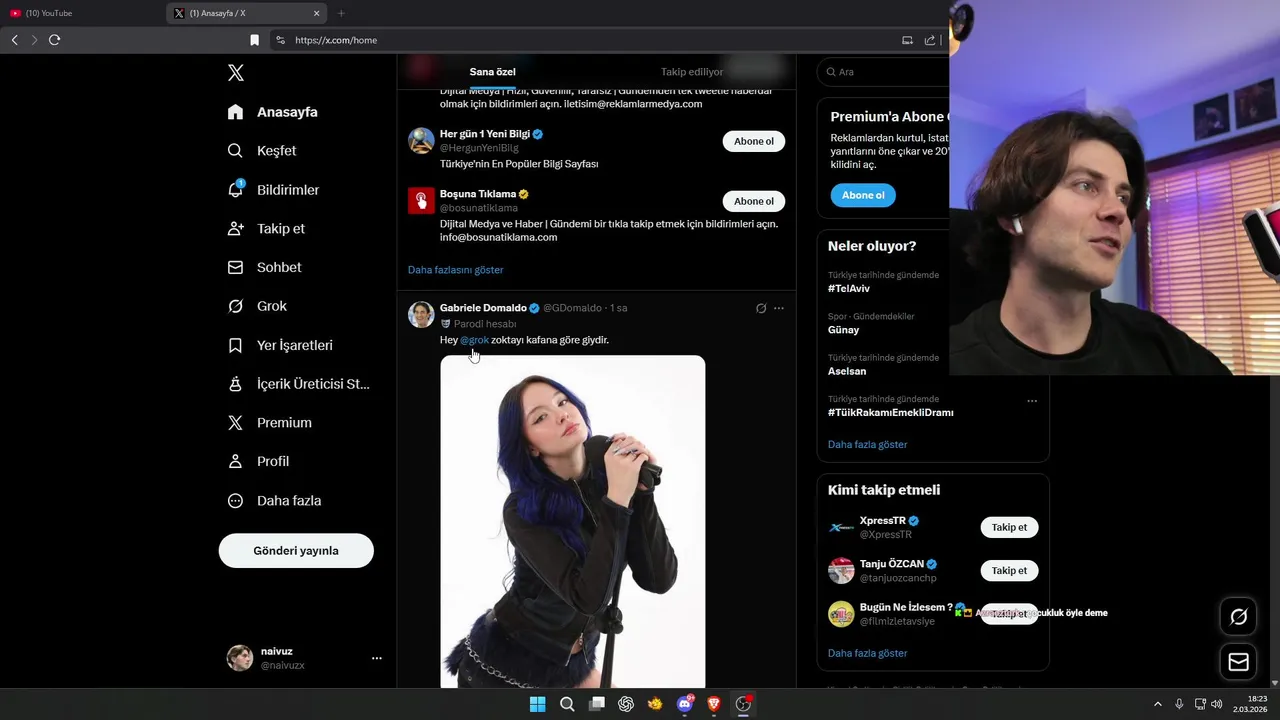1280x720 pixels.
Task: Open the Takip et sidebar item
Action: click(x=266, y=229)
